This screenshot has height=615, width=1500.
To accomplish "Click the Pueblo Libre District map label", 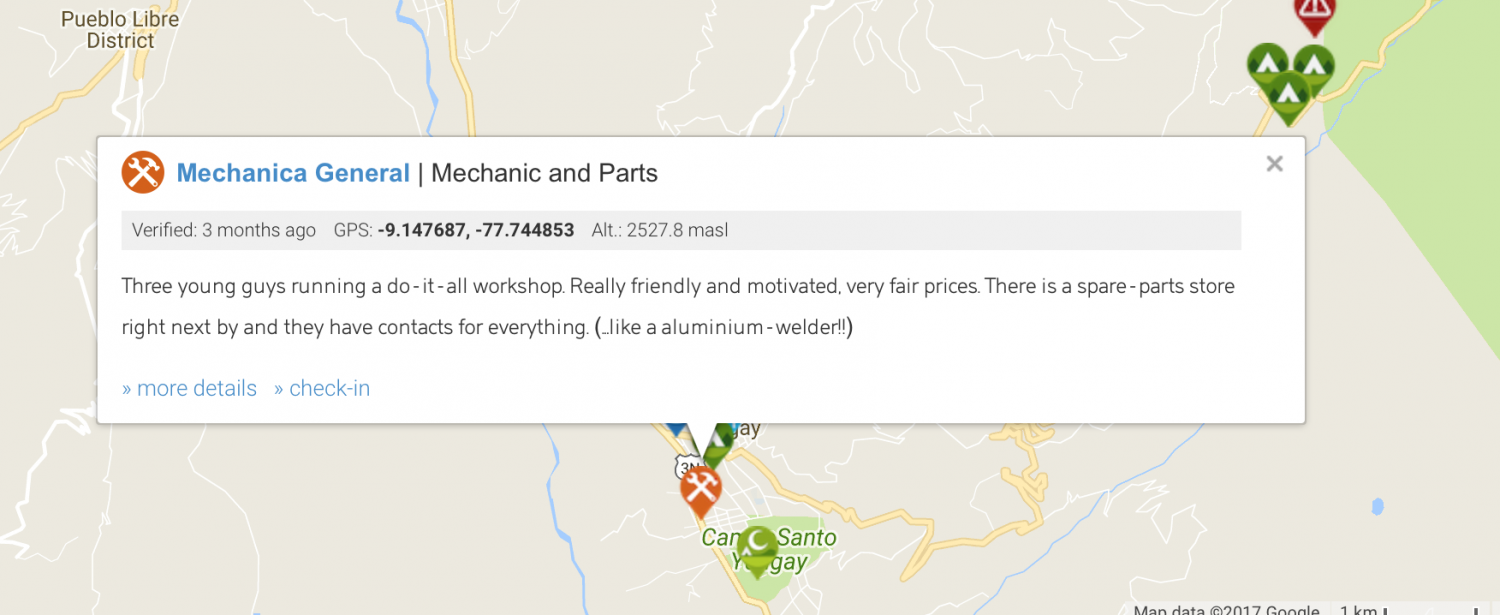I will click(x=106, y=30).
